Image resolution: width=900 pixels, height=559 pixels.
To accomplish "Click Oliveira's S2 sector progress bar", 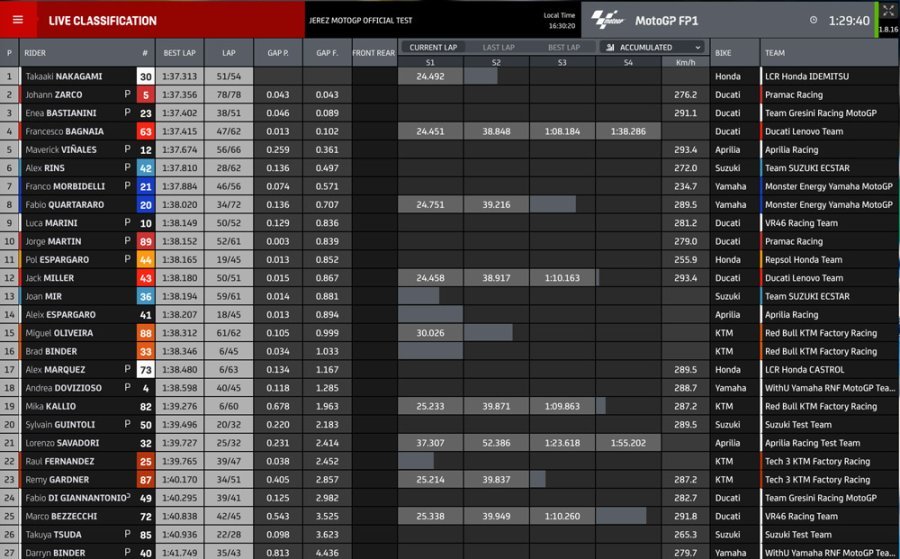I will click(489, 333).
